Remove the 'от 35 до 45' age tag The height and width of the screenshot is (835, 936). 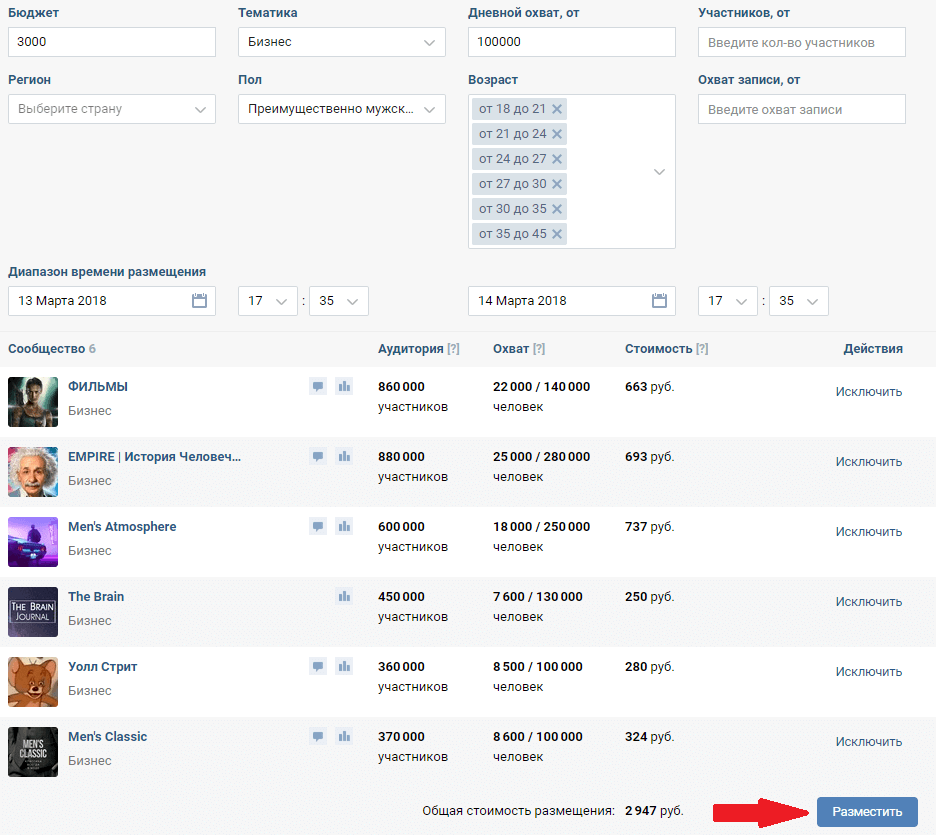pyautogui.click(x=557, y=234)
